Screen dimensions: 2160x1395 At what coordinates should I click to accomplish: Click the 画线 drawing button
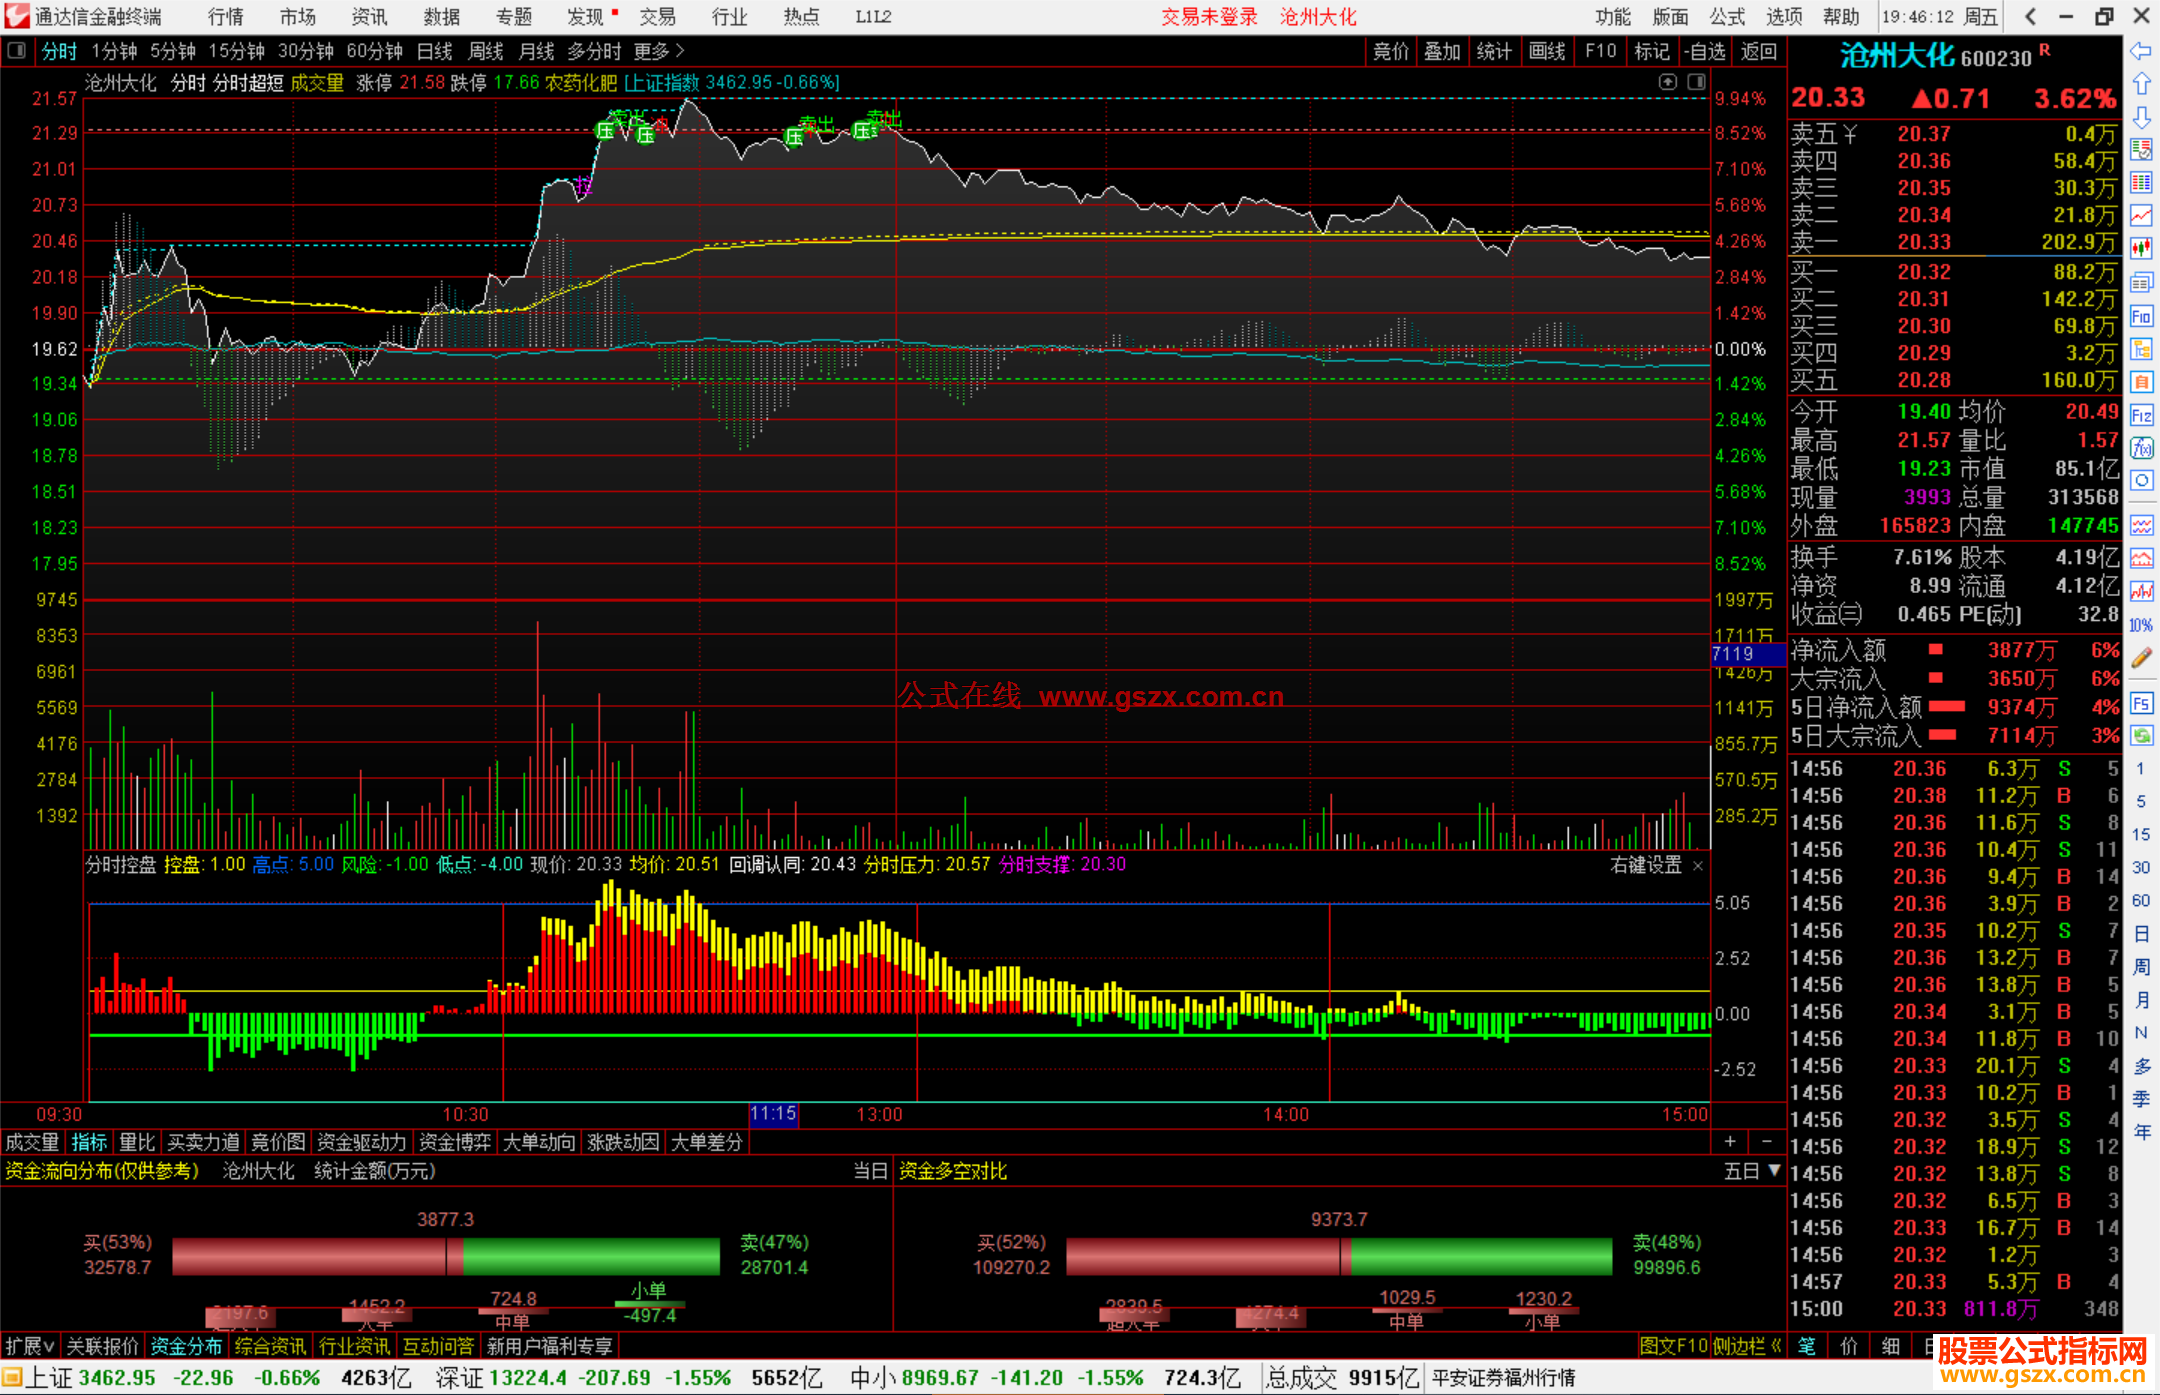coord(1547,51)
